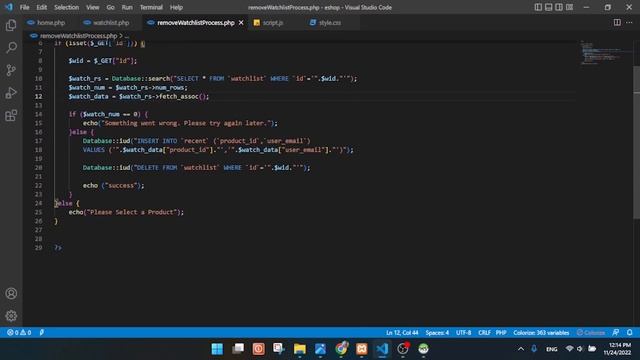Toggle Secondary Side Bar layout icon

click(x=559, y=7)
